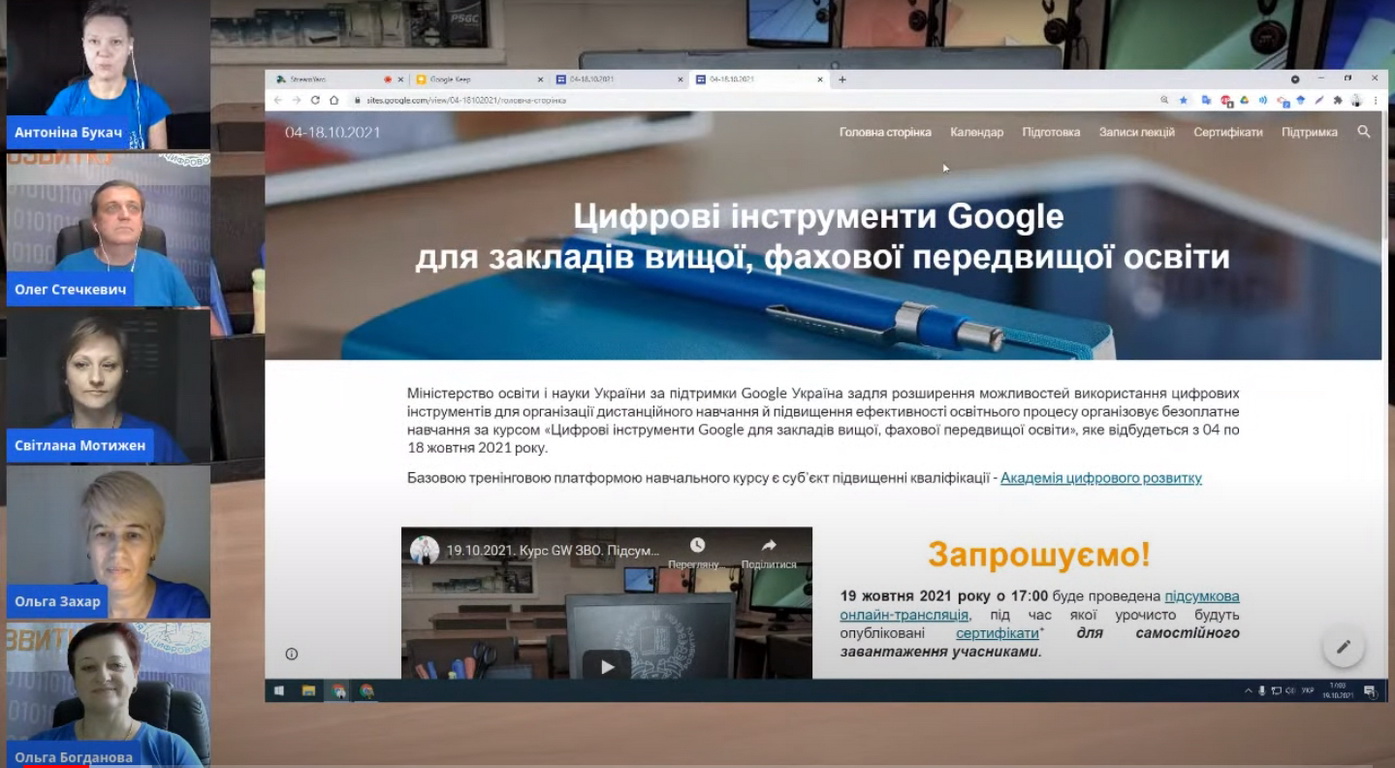Click Ольга Богданова video tile
The width and height of the screenshot is (1395, 768).
click(108, 695)
